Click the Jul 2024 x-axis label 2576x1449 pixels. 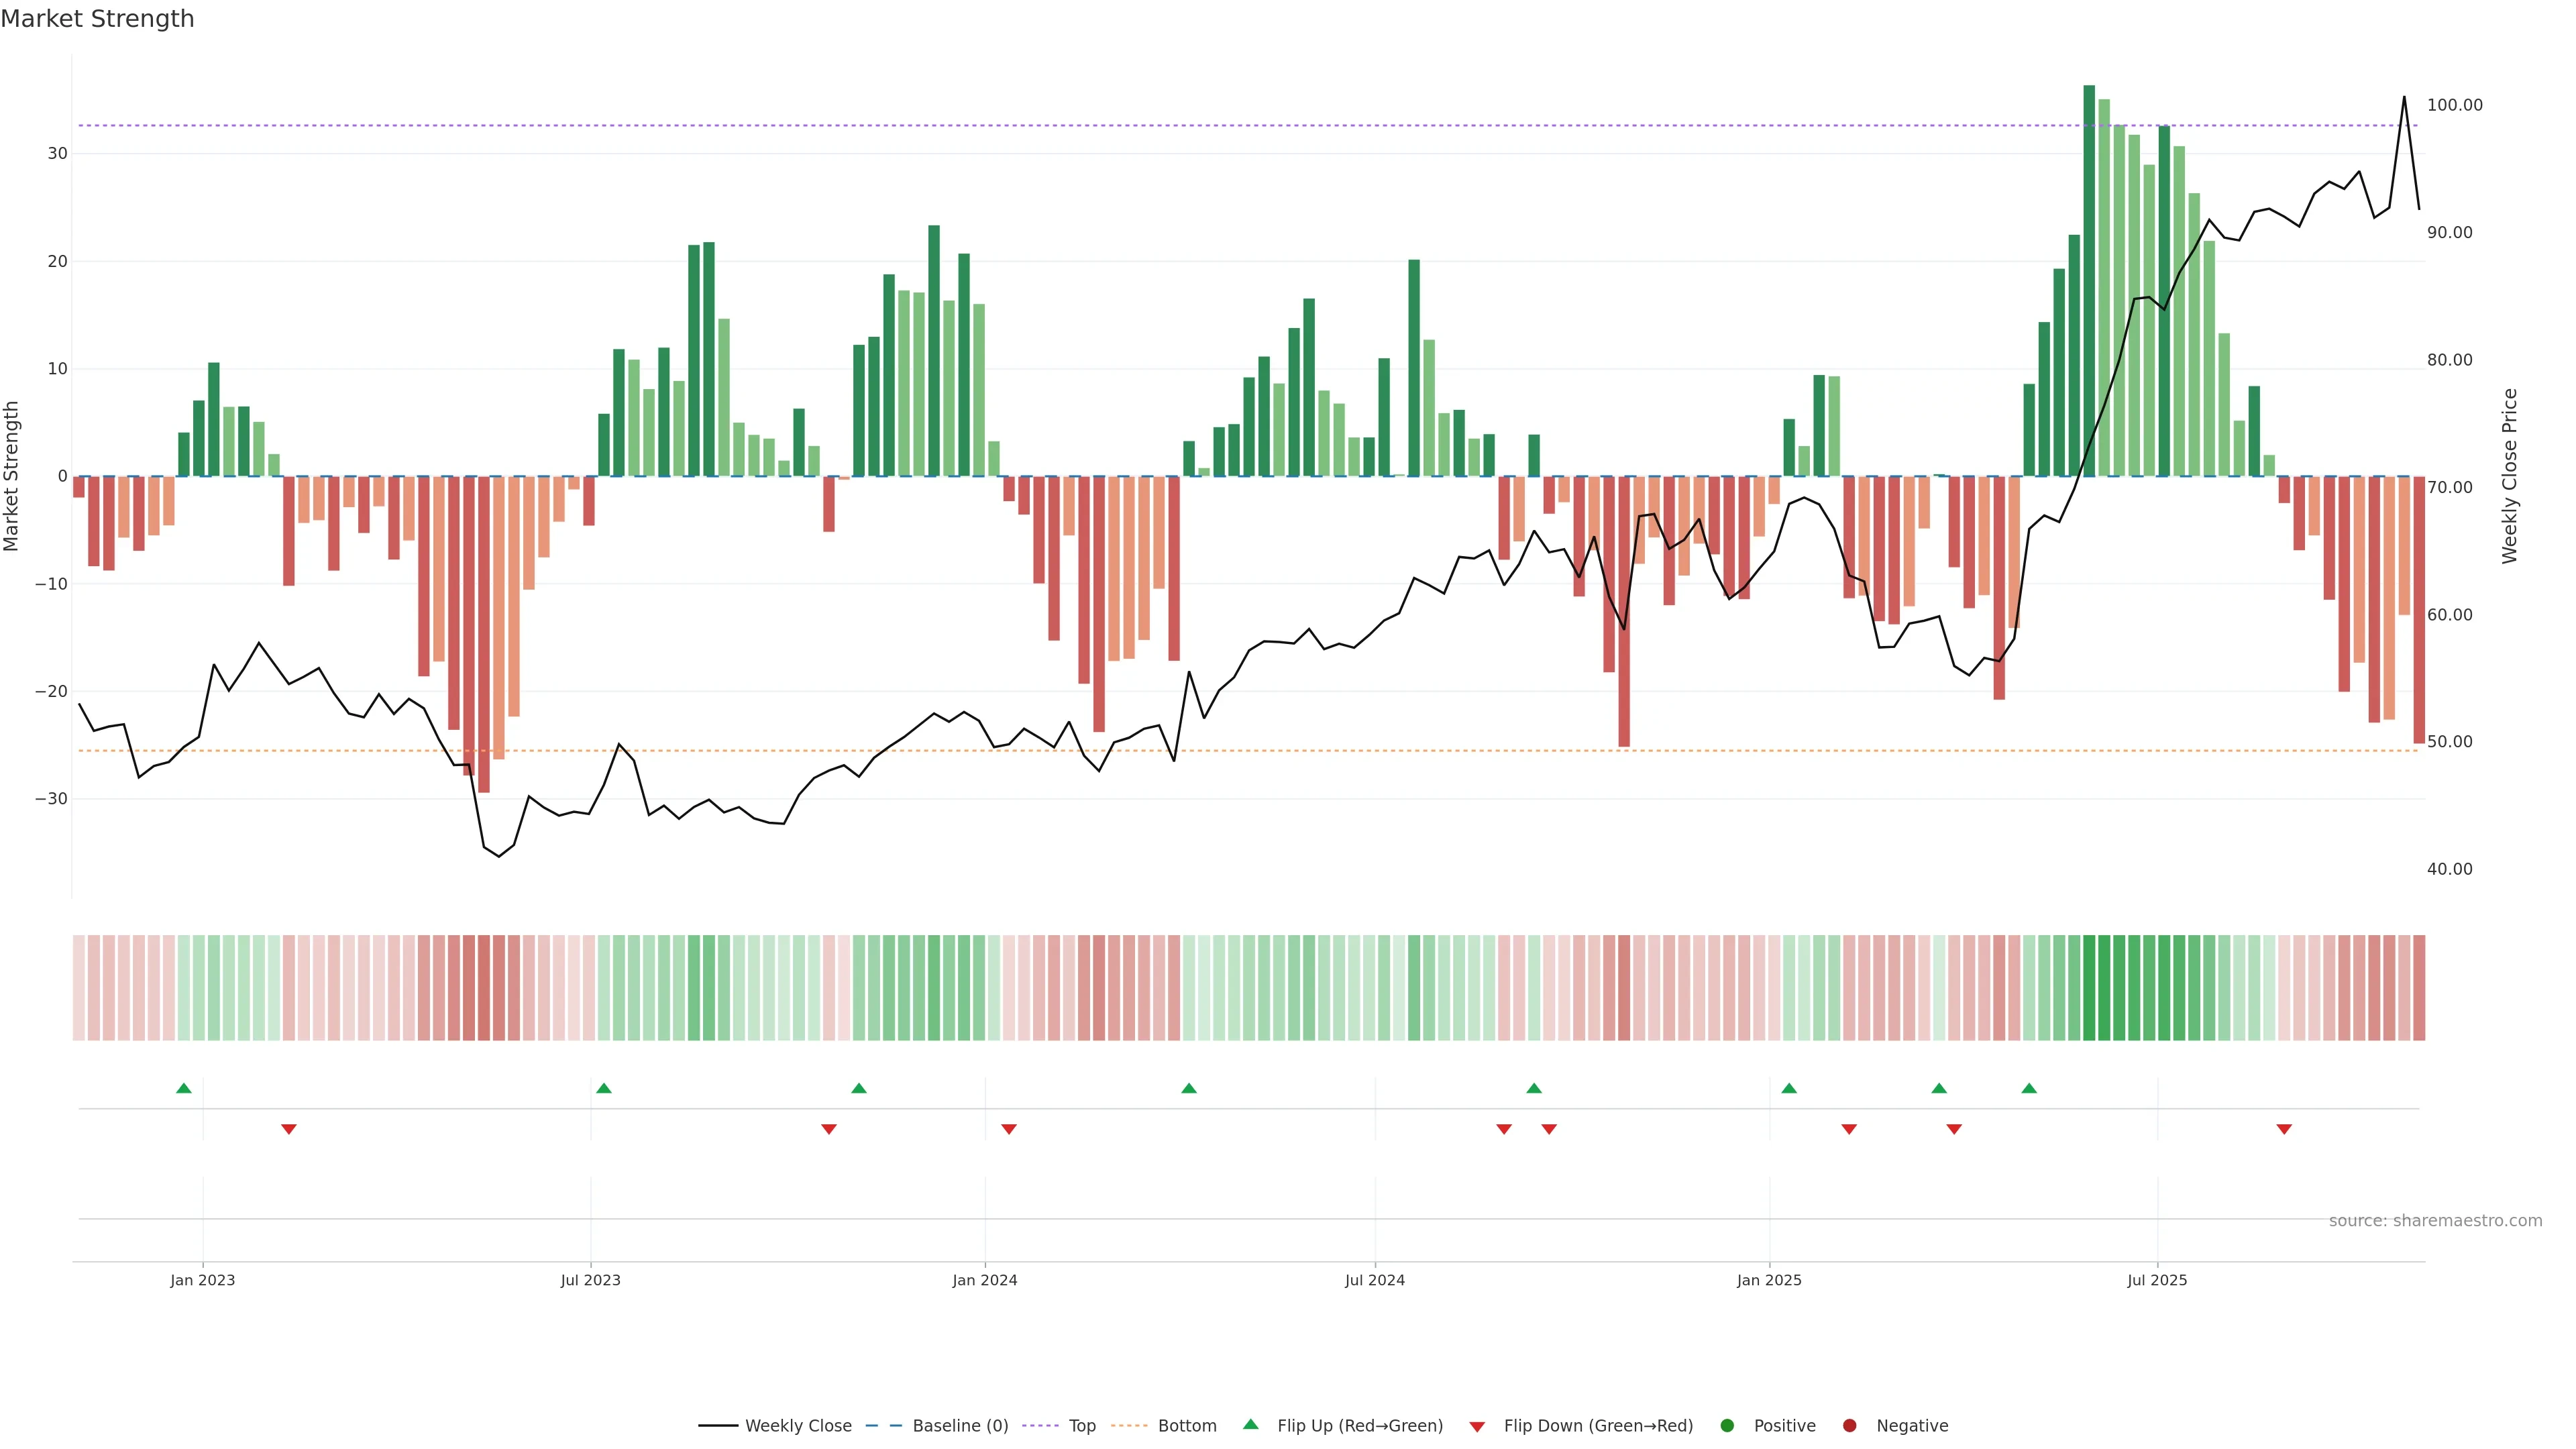click(x=1374, y=1280)
